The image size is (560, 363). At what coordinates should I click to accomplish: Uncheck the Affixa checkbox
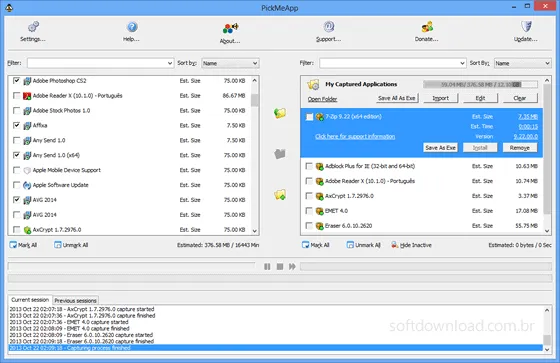point(16,125)
